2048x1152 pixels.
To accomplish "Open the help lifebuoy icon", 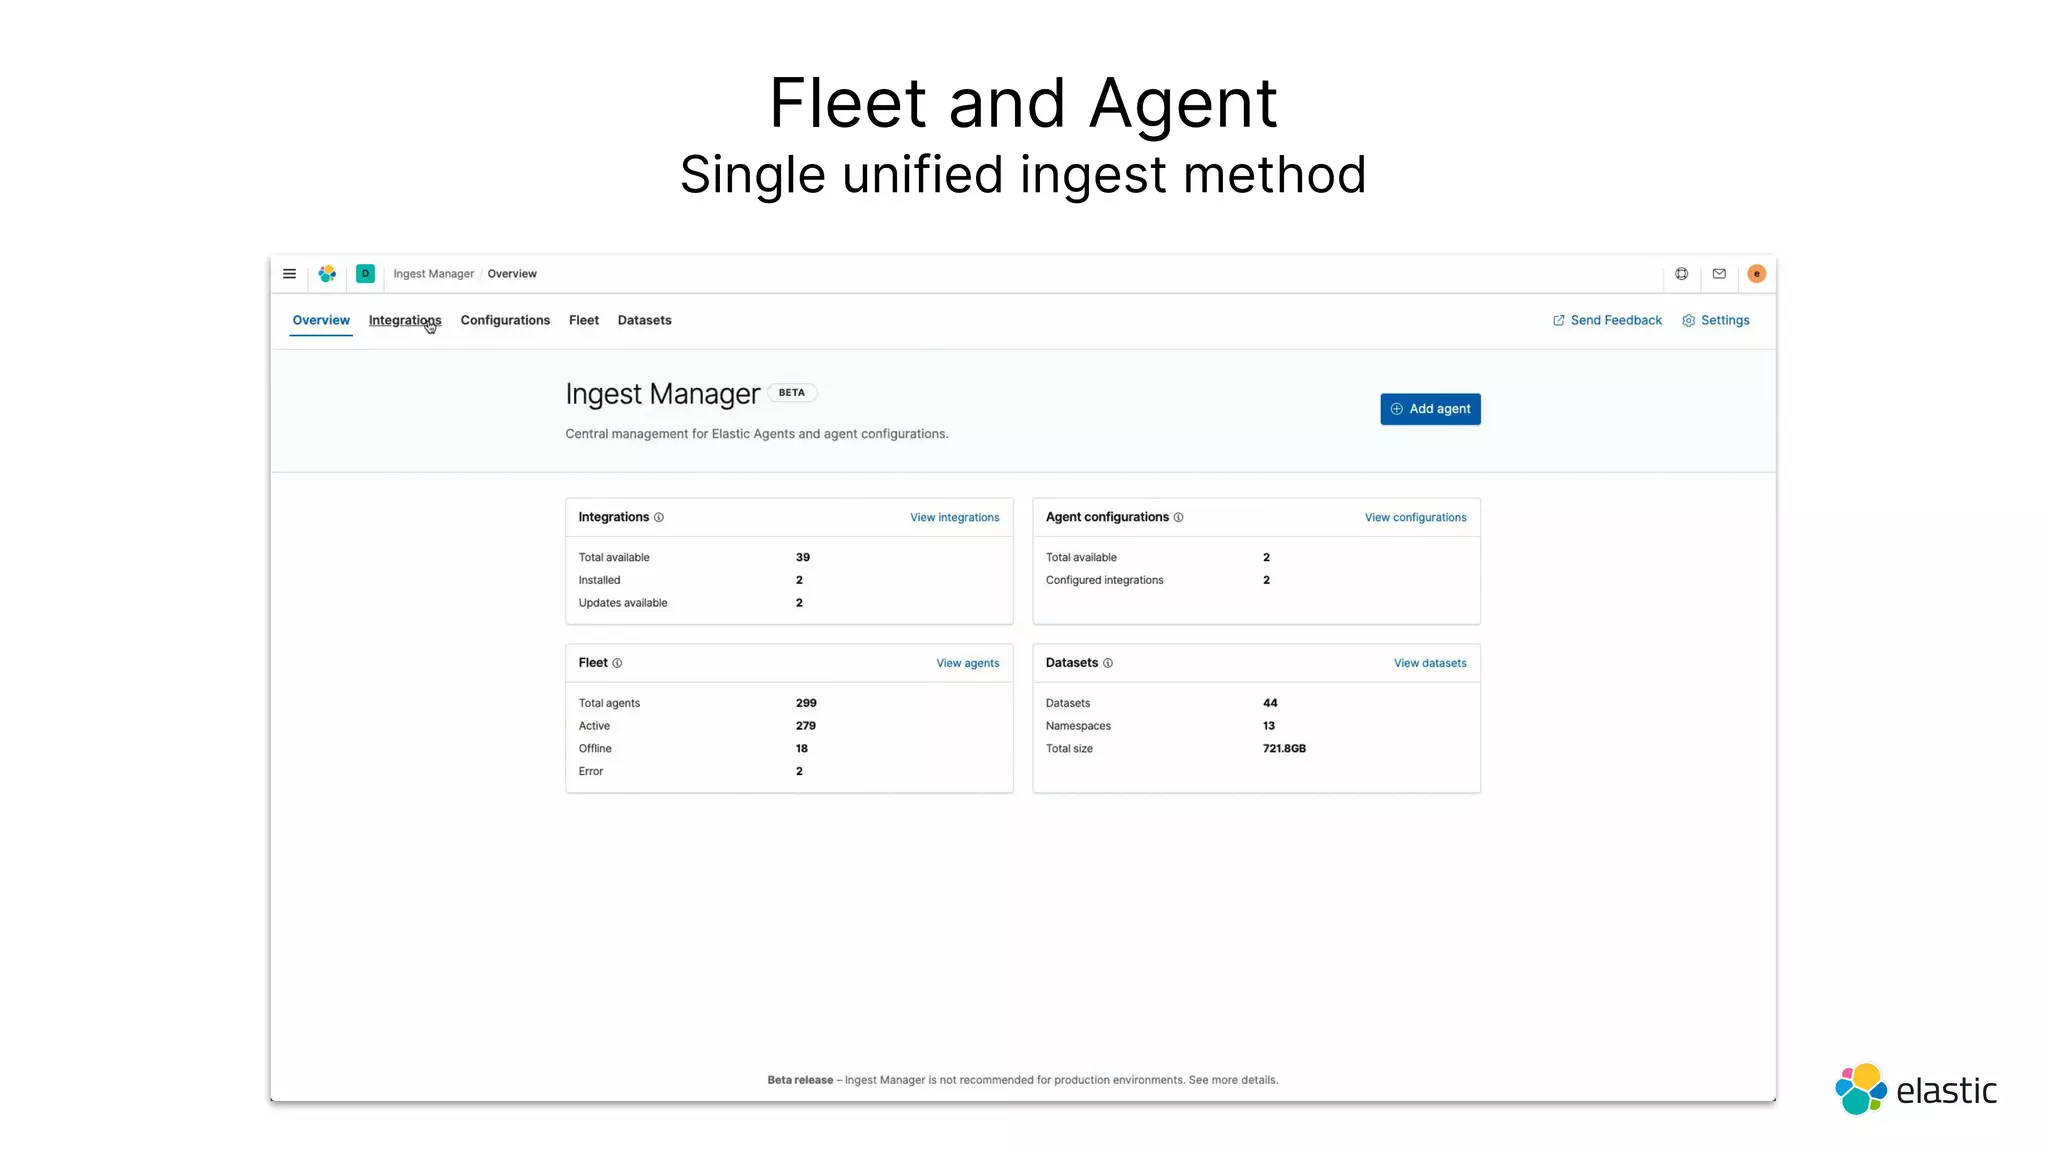I will click(1681, 273).
